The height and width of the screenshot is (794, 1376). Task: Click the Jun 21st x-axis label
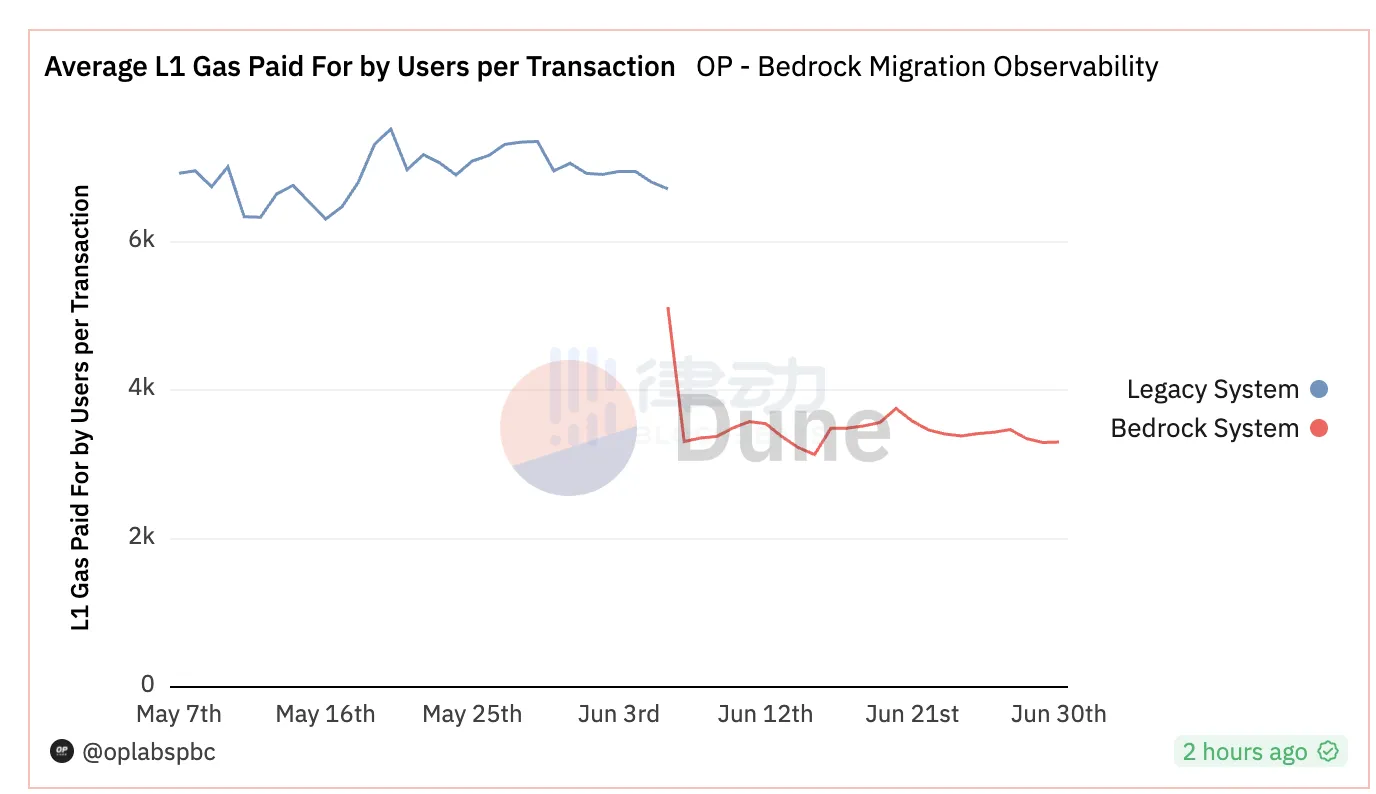(912, 714)
